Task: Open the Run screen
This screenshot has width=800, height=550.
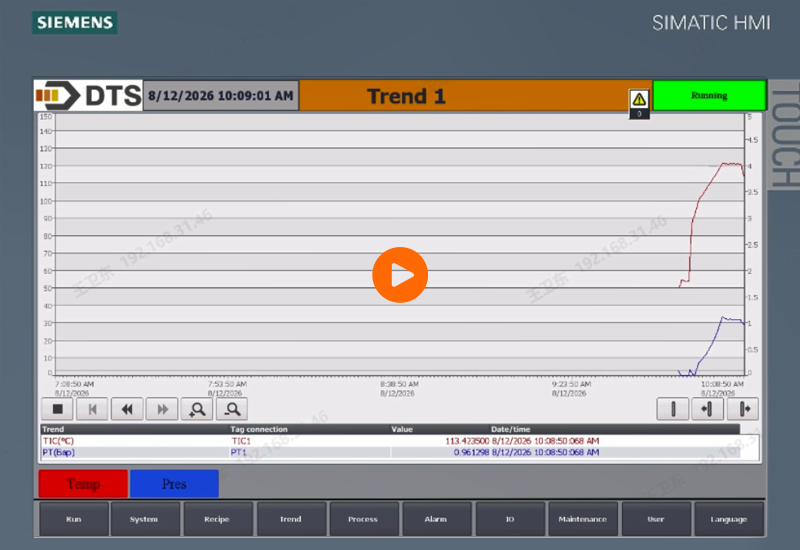Action: click(73, 519)
